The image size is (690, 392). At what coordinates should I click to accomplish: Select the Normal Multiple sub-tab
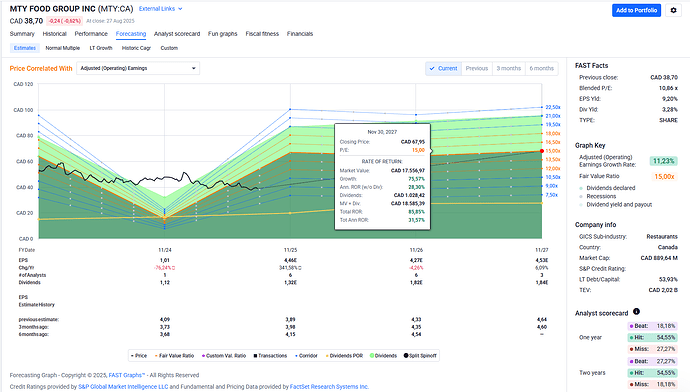(62, 48)
